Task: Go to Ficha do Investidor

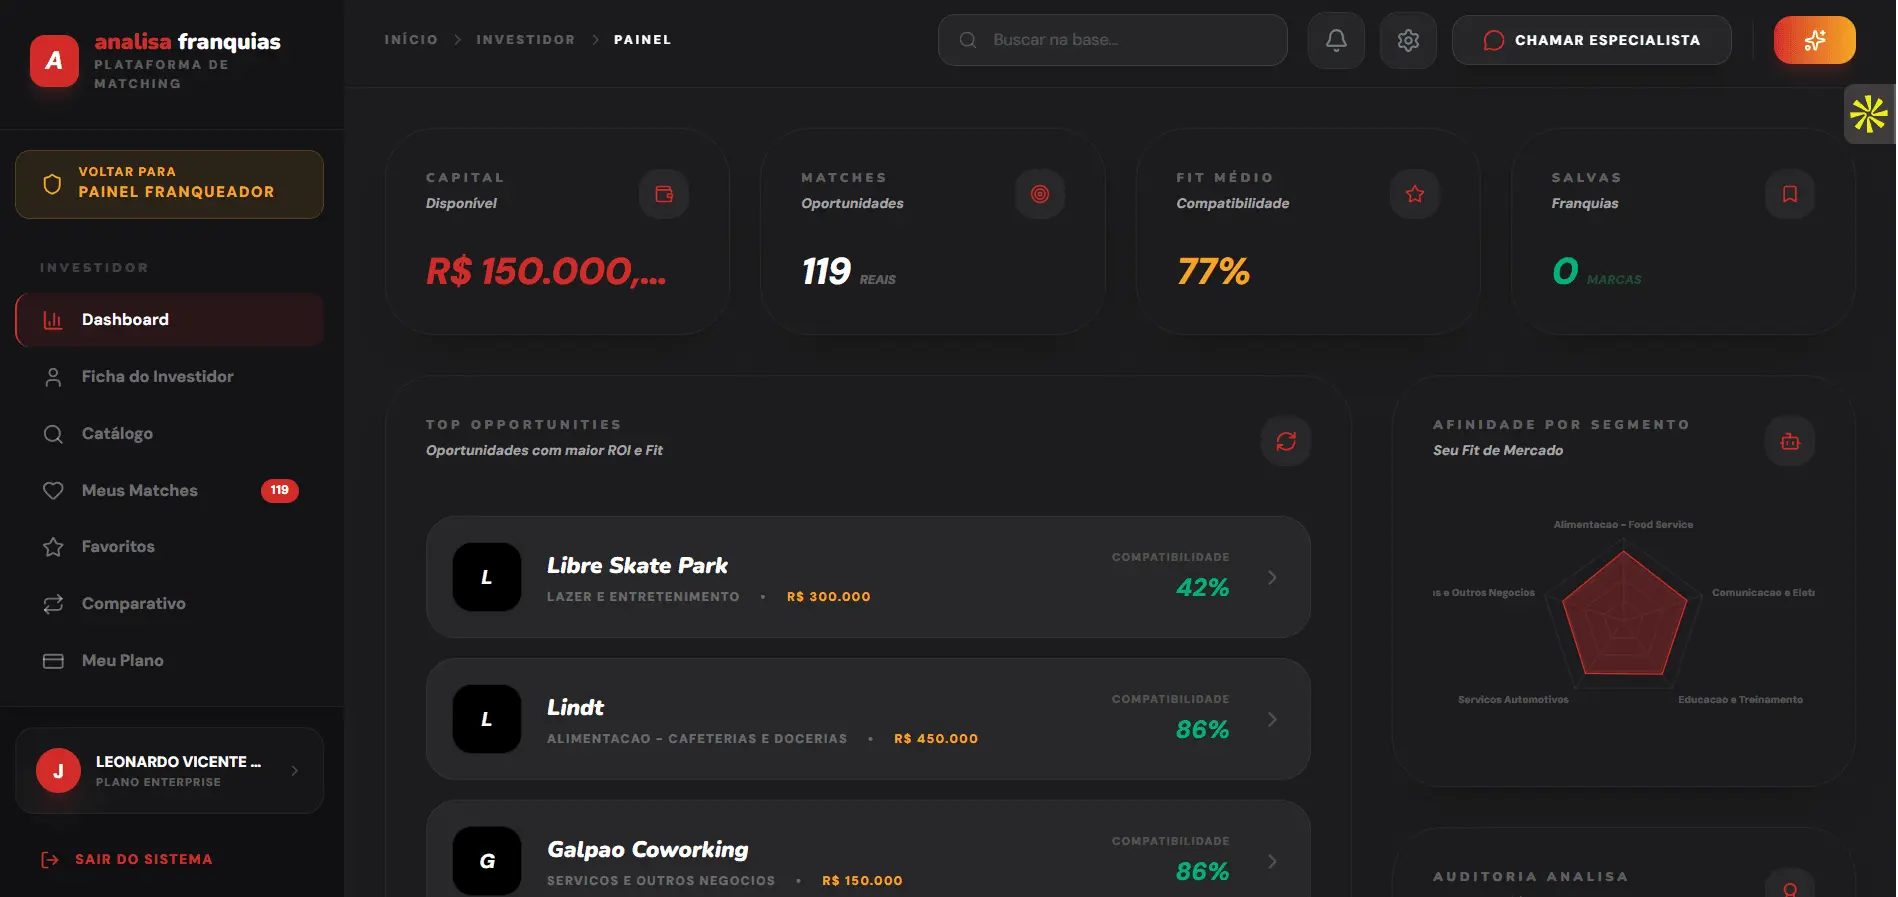Action: [x=169, y=377]
